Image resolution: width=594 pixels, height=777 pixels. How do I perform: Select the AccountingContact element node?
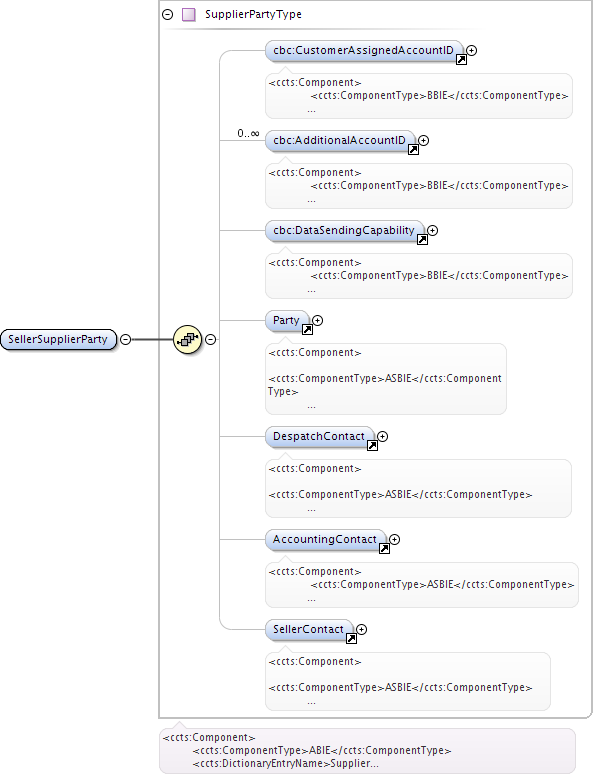(325, 539)
